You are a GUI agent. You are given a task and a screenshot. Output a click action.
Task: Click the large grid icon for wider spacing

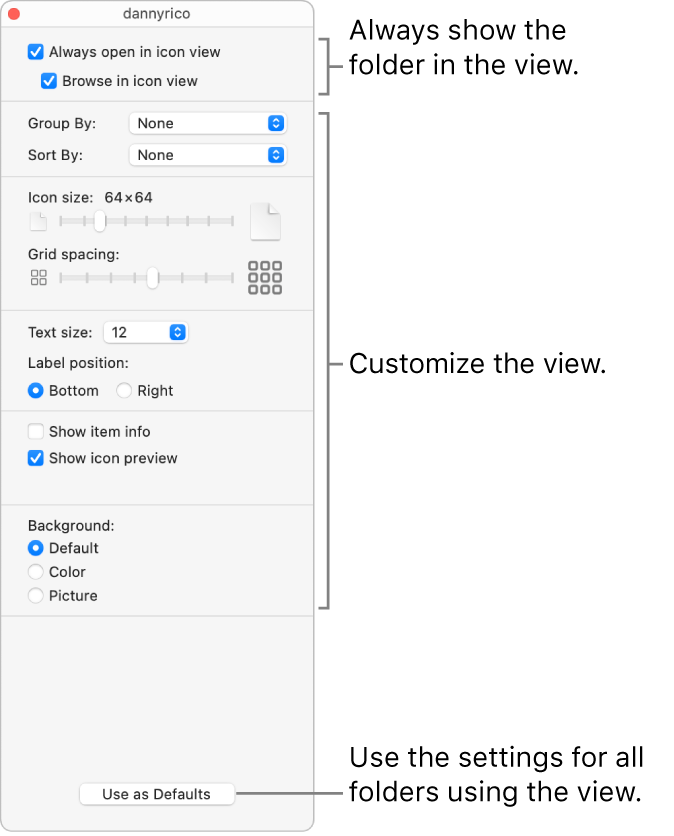coord(265,277)
